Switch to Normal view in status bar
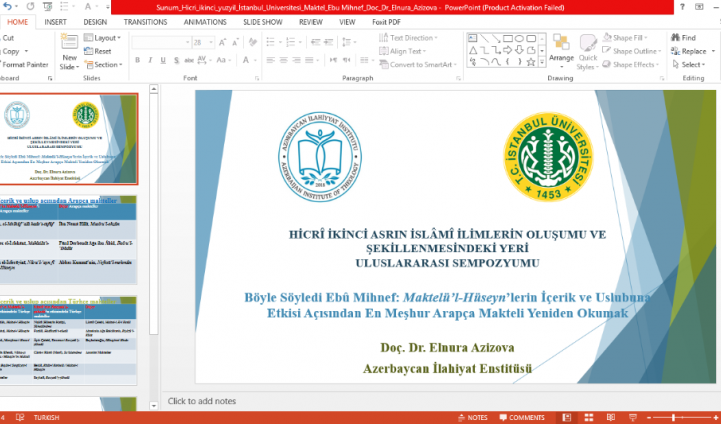This screenshot has height=424, width=721. pyautogui.click(x=566, y=418)
